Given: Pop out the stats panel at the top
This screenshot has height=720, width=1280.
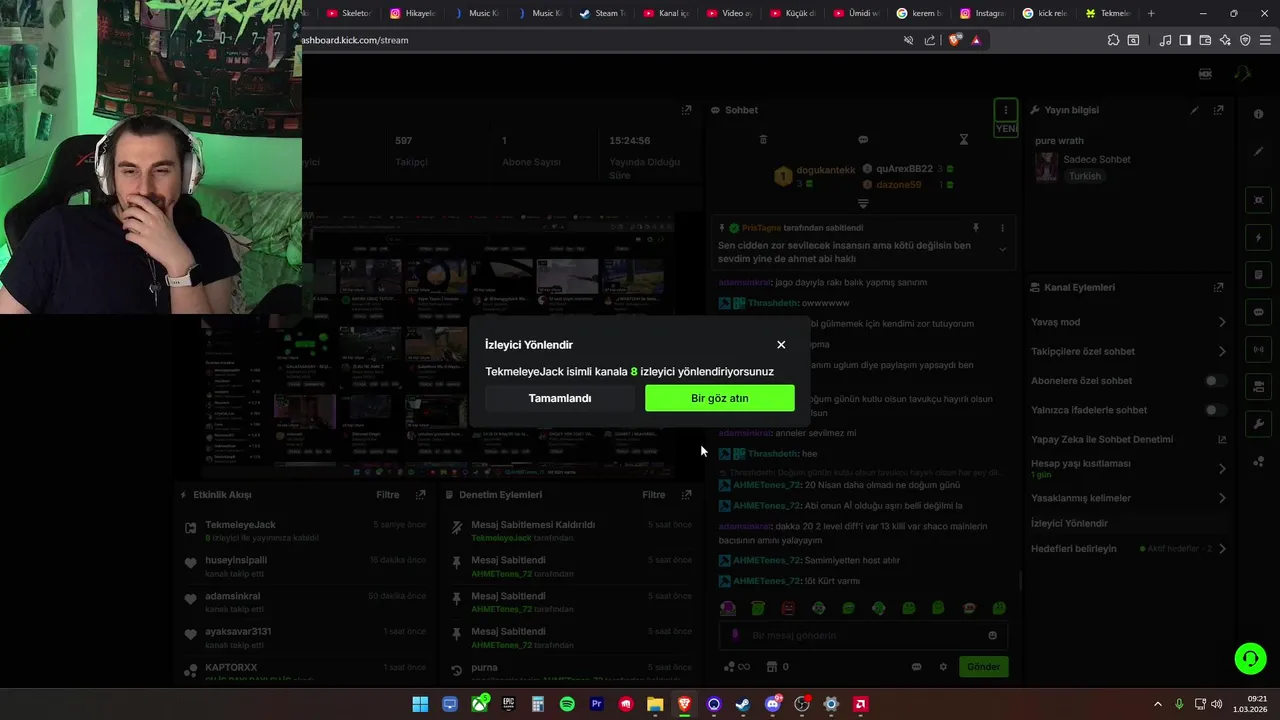Looking at the screenshot, I should pyautogui.click(x=686, y=110).
